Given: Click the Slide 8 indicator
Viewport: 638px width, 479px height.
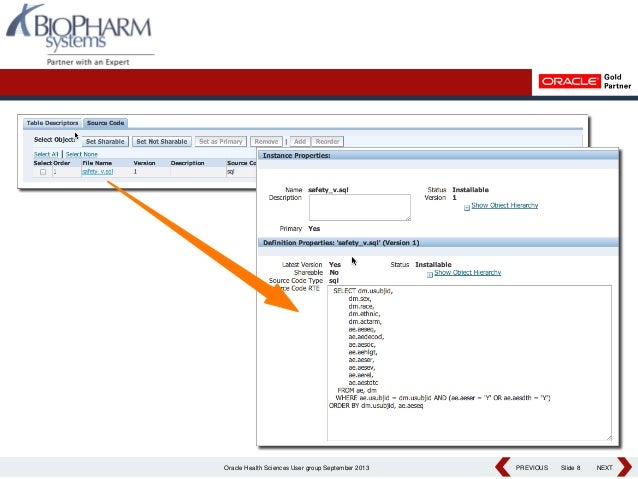Looking at the screenshot, I should tap(570, 468).
